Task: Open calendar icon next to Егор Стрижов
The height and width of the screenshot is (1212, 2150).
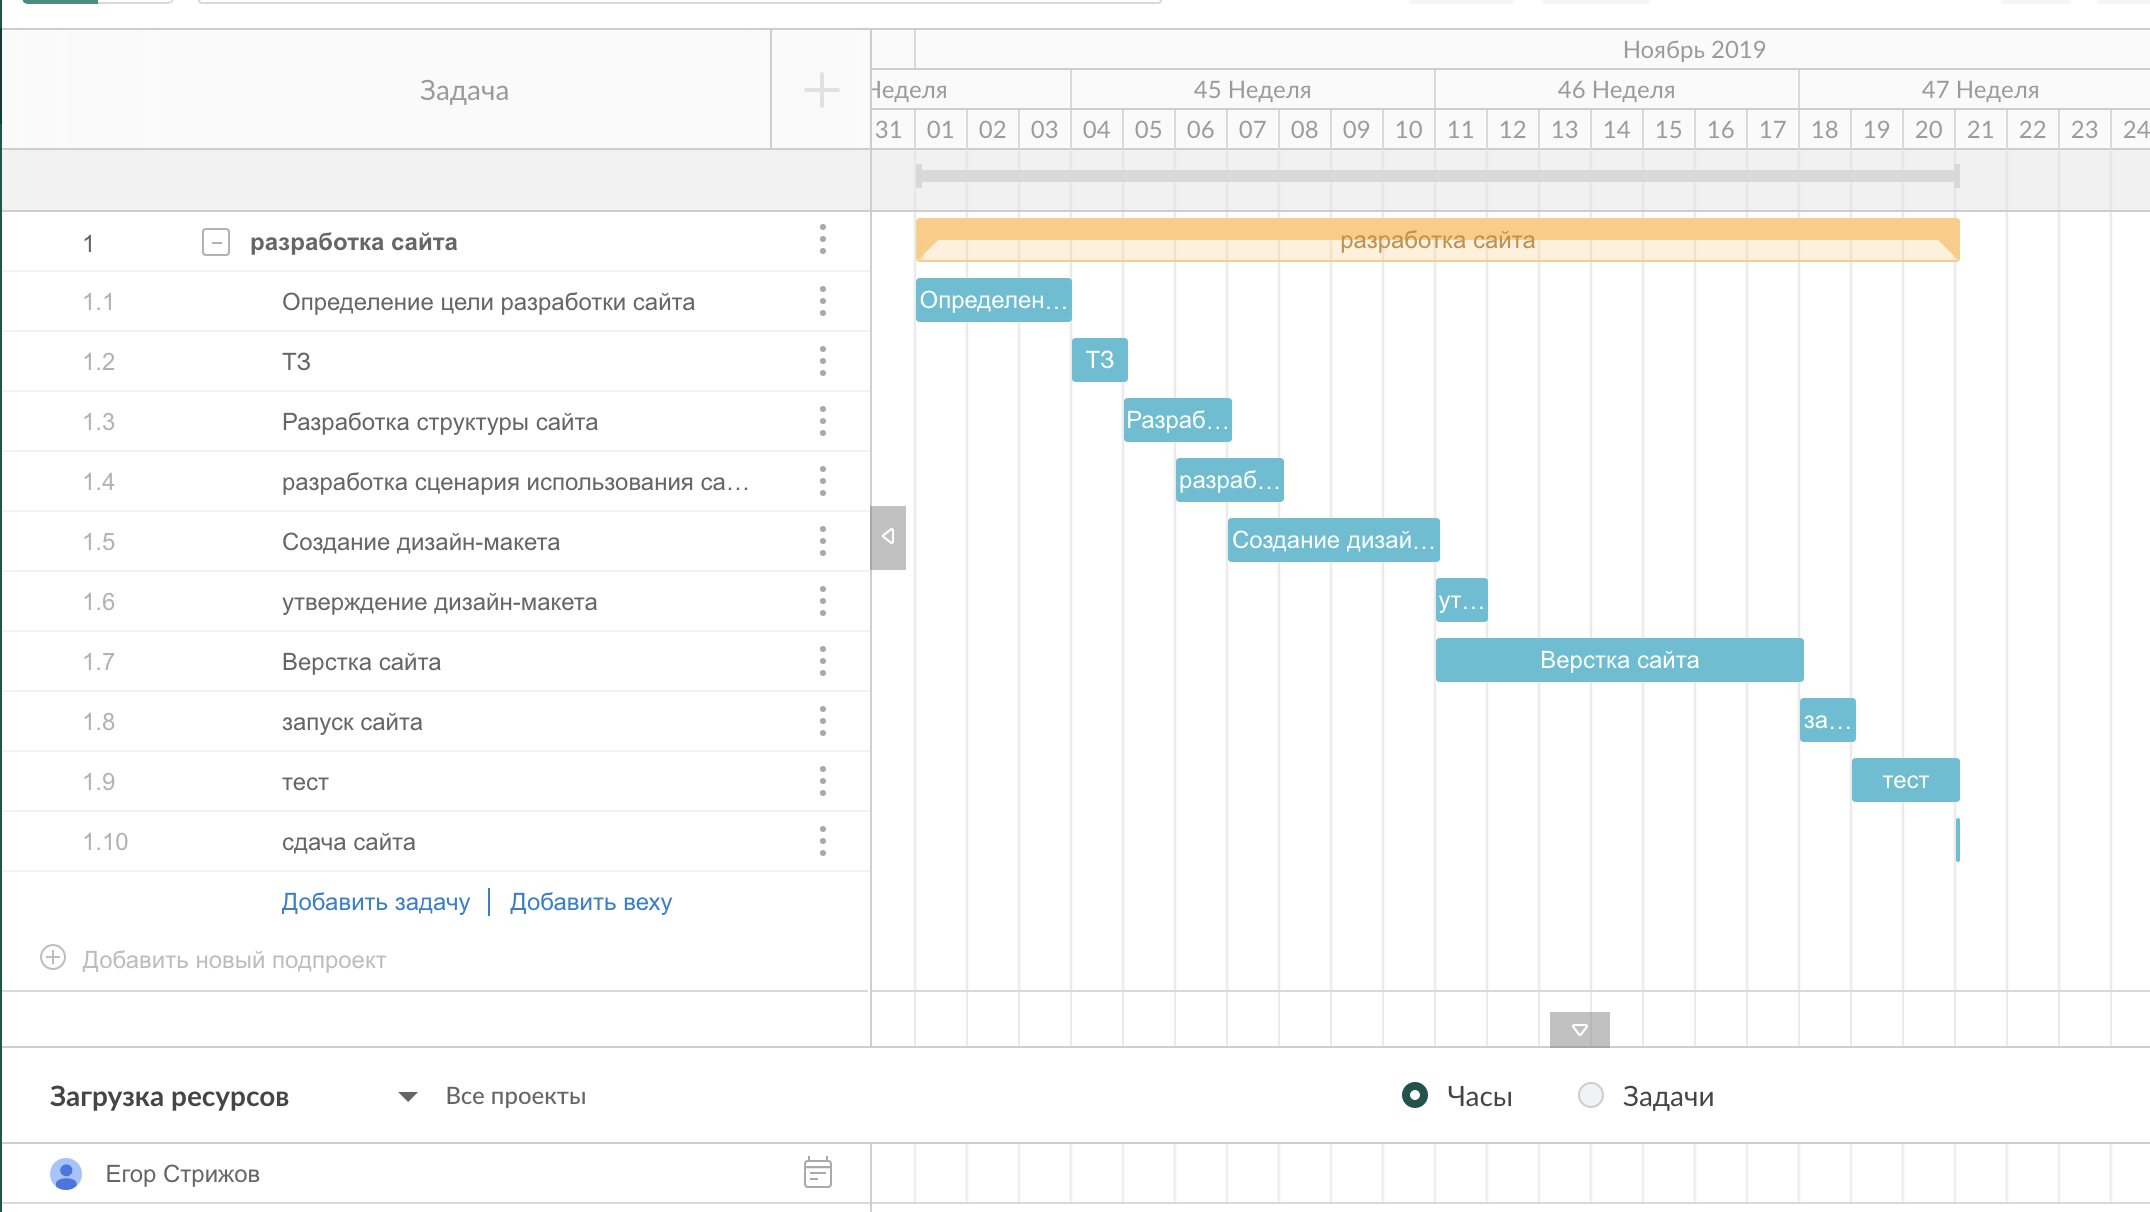Action: [x=817, y=1172]
